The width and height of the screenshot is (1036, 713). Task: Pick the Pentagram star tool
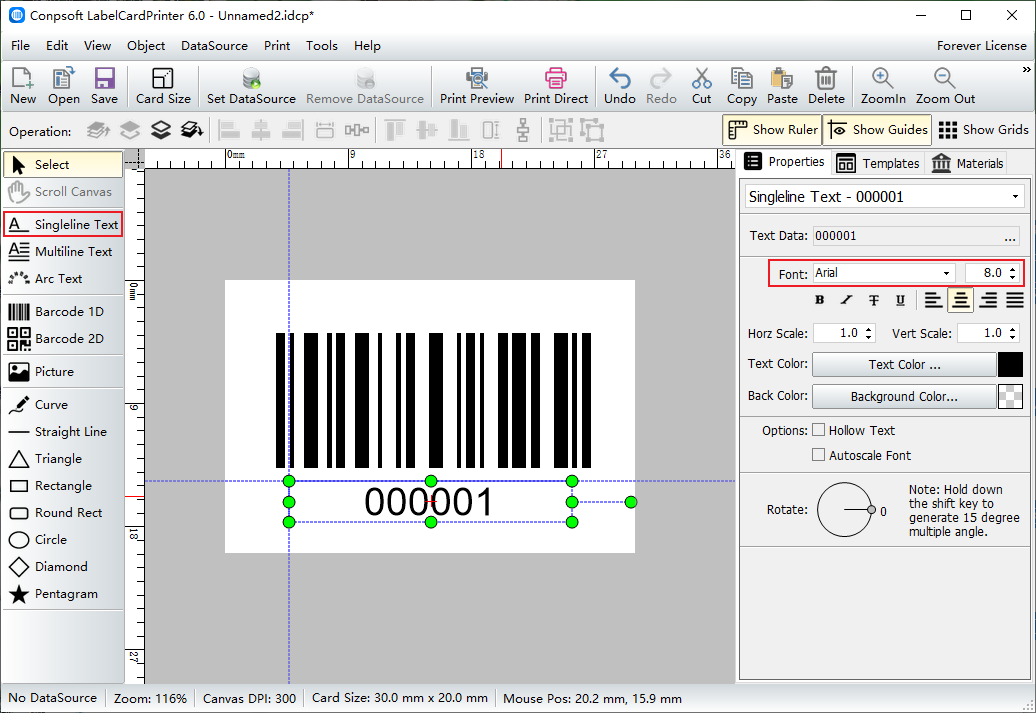pyautogui.click(x=63, y=594)
